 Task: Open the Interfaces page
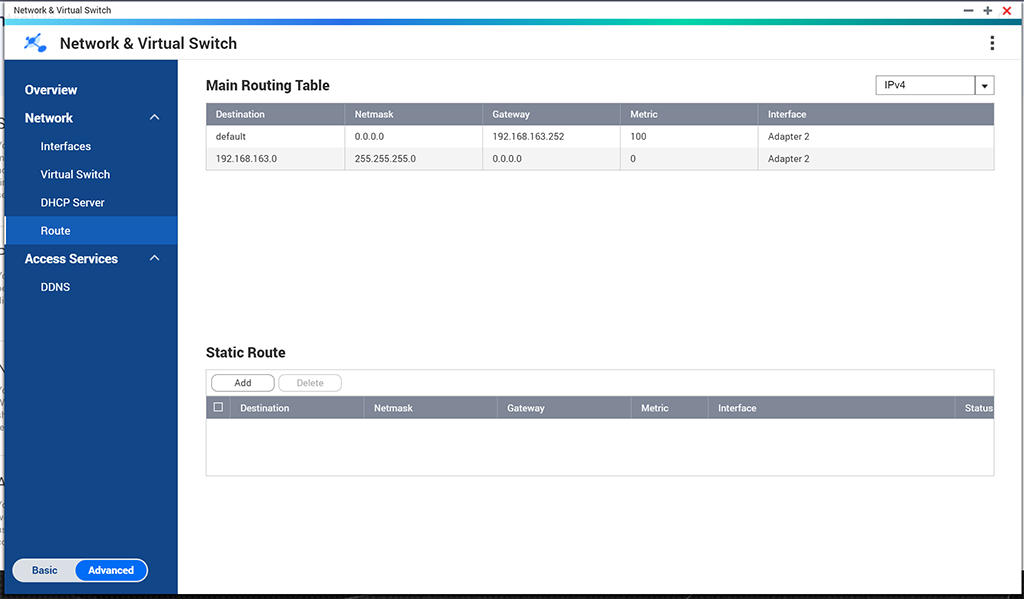[x=65, y=146]
